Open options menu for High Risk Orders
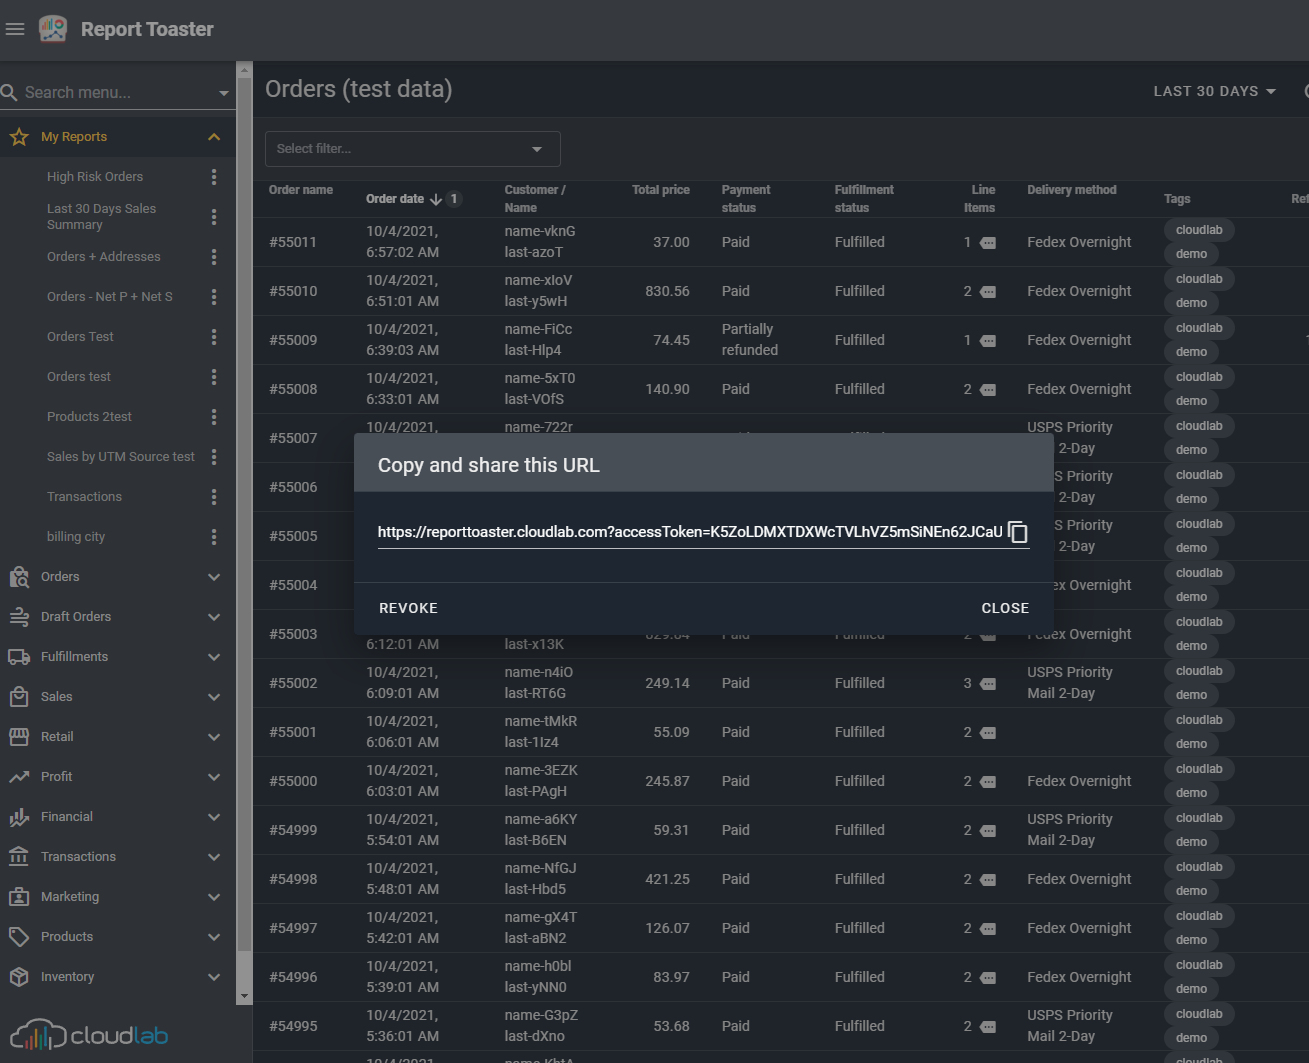The height and width of the screenshot is (1063, 1309). 214,177
